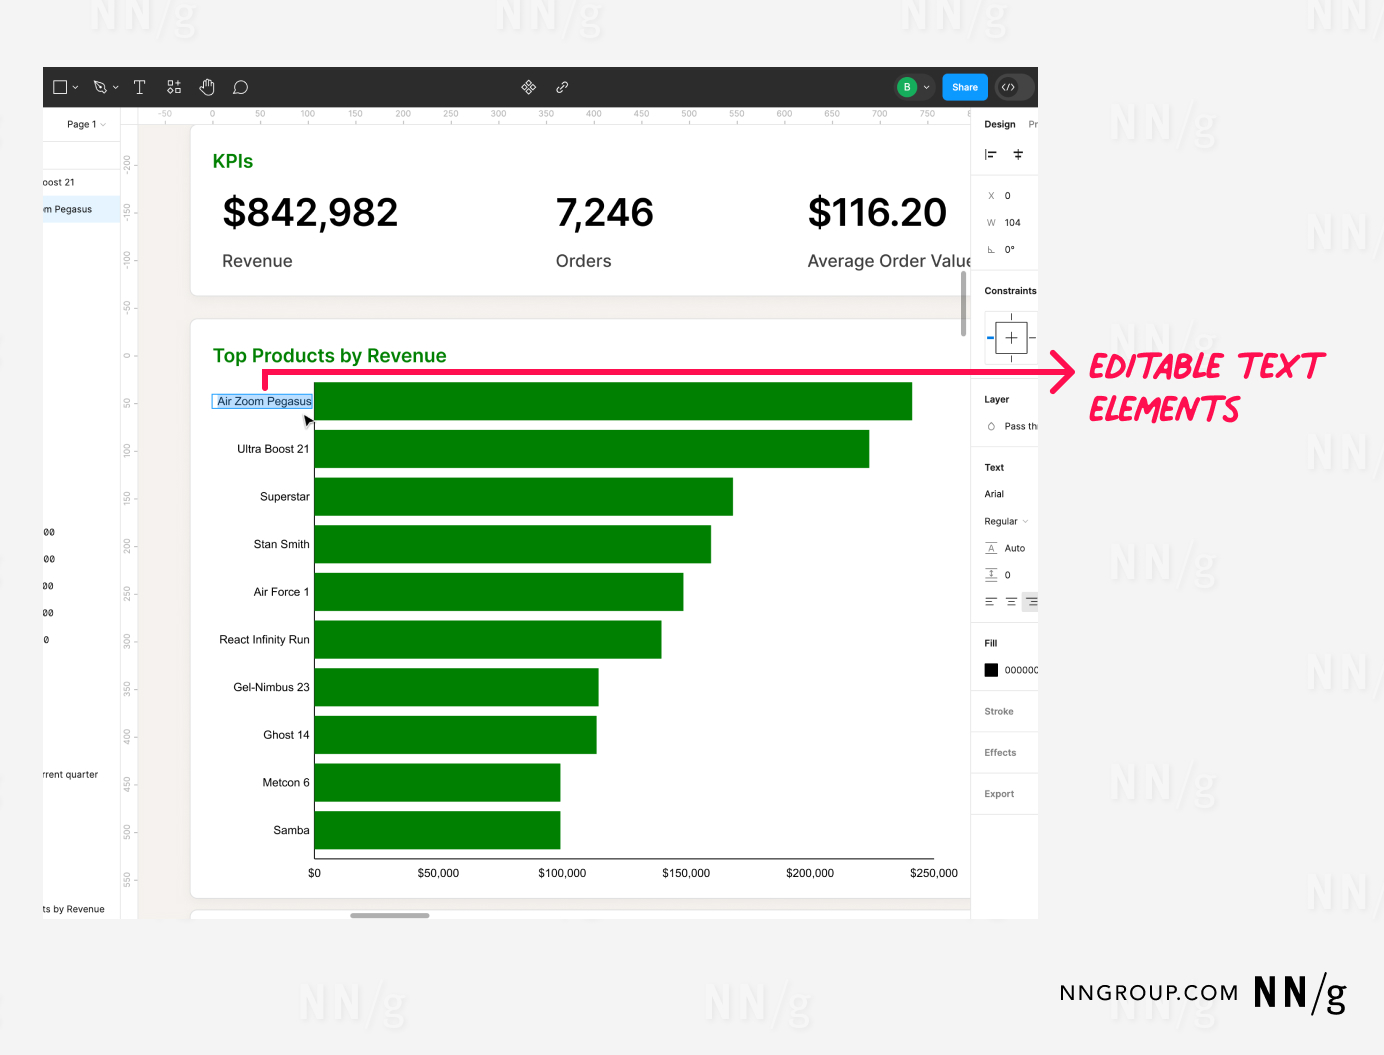Activate the Comment tool
The height and width of the screenshot is (1055, 1384).
(x=240, y=88)
